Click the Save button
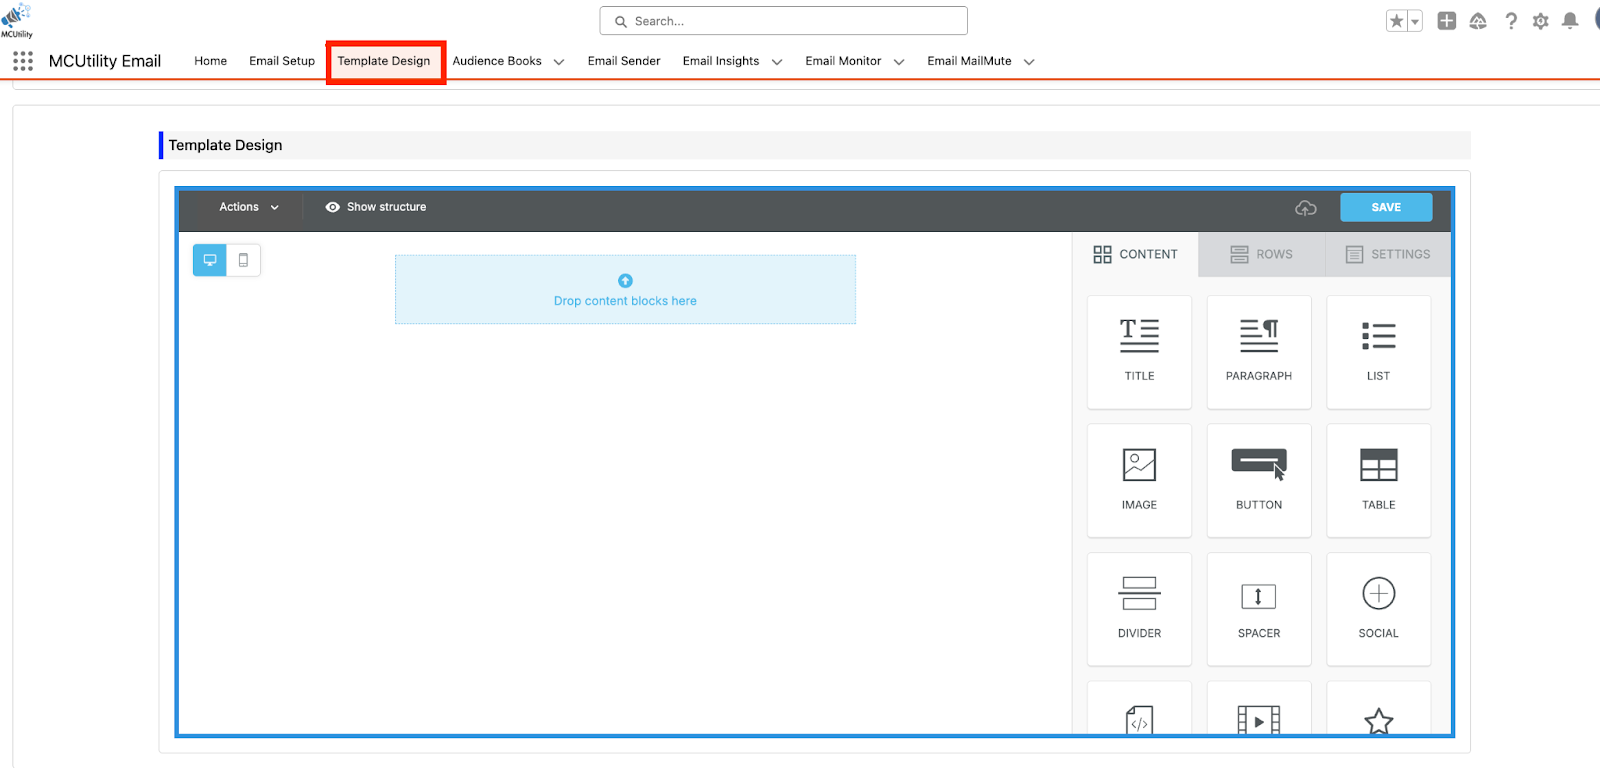 [1386, 207]
